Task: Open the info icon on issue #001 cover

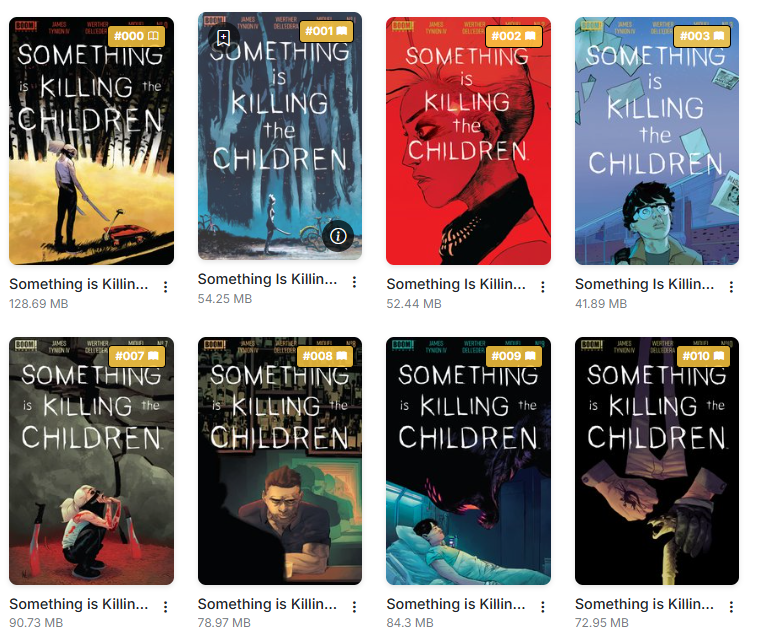Action: [338, 236]
